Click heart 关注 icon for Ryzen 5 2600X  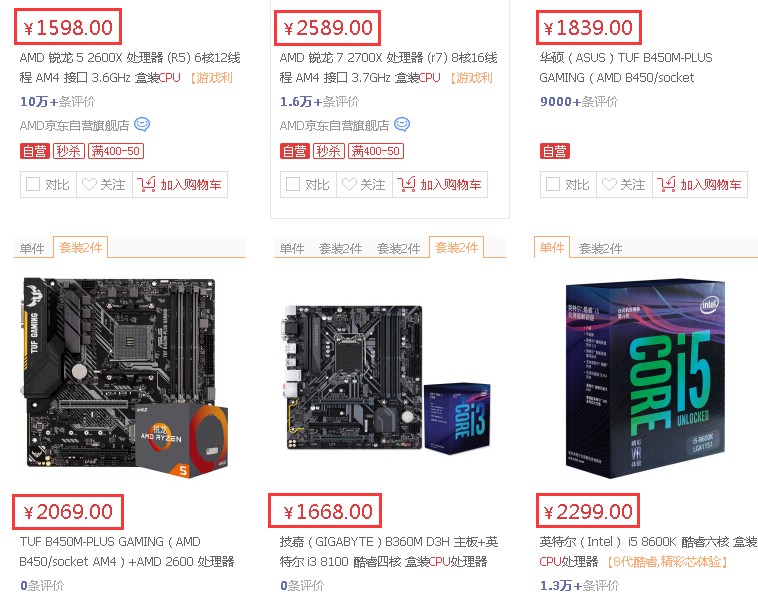click(x=89, y=184)
